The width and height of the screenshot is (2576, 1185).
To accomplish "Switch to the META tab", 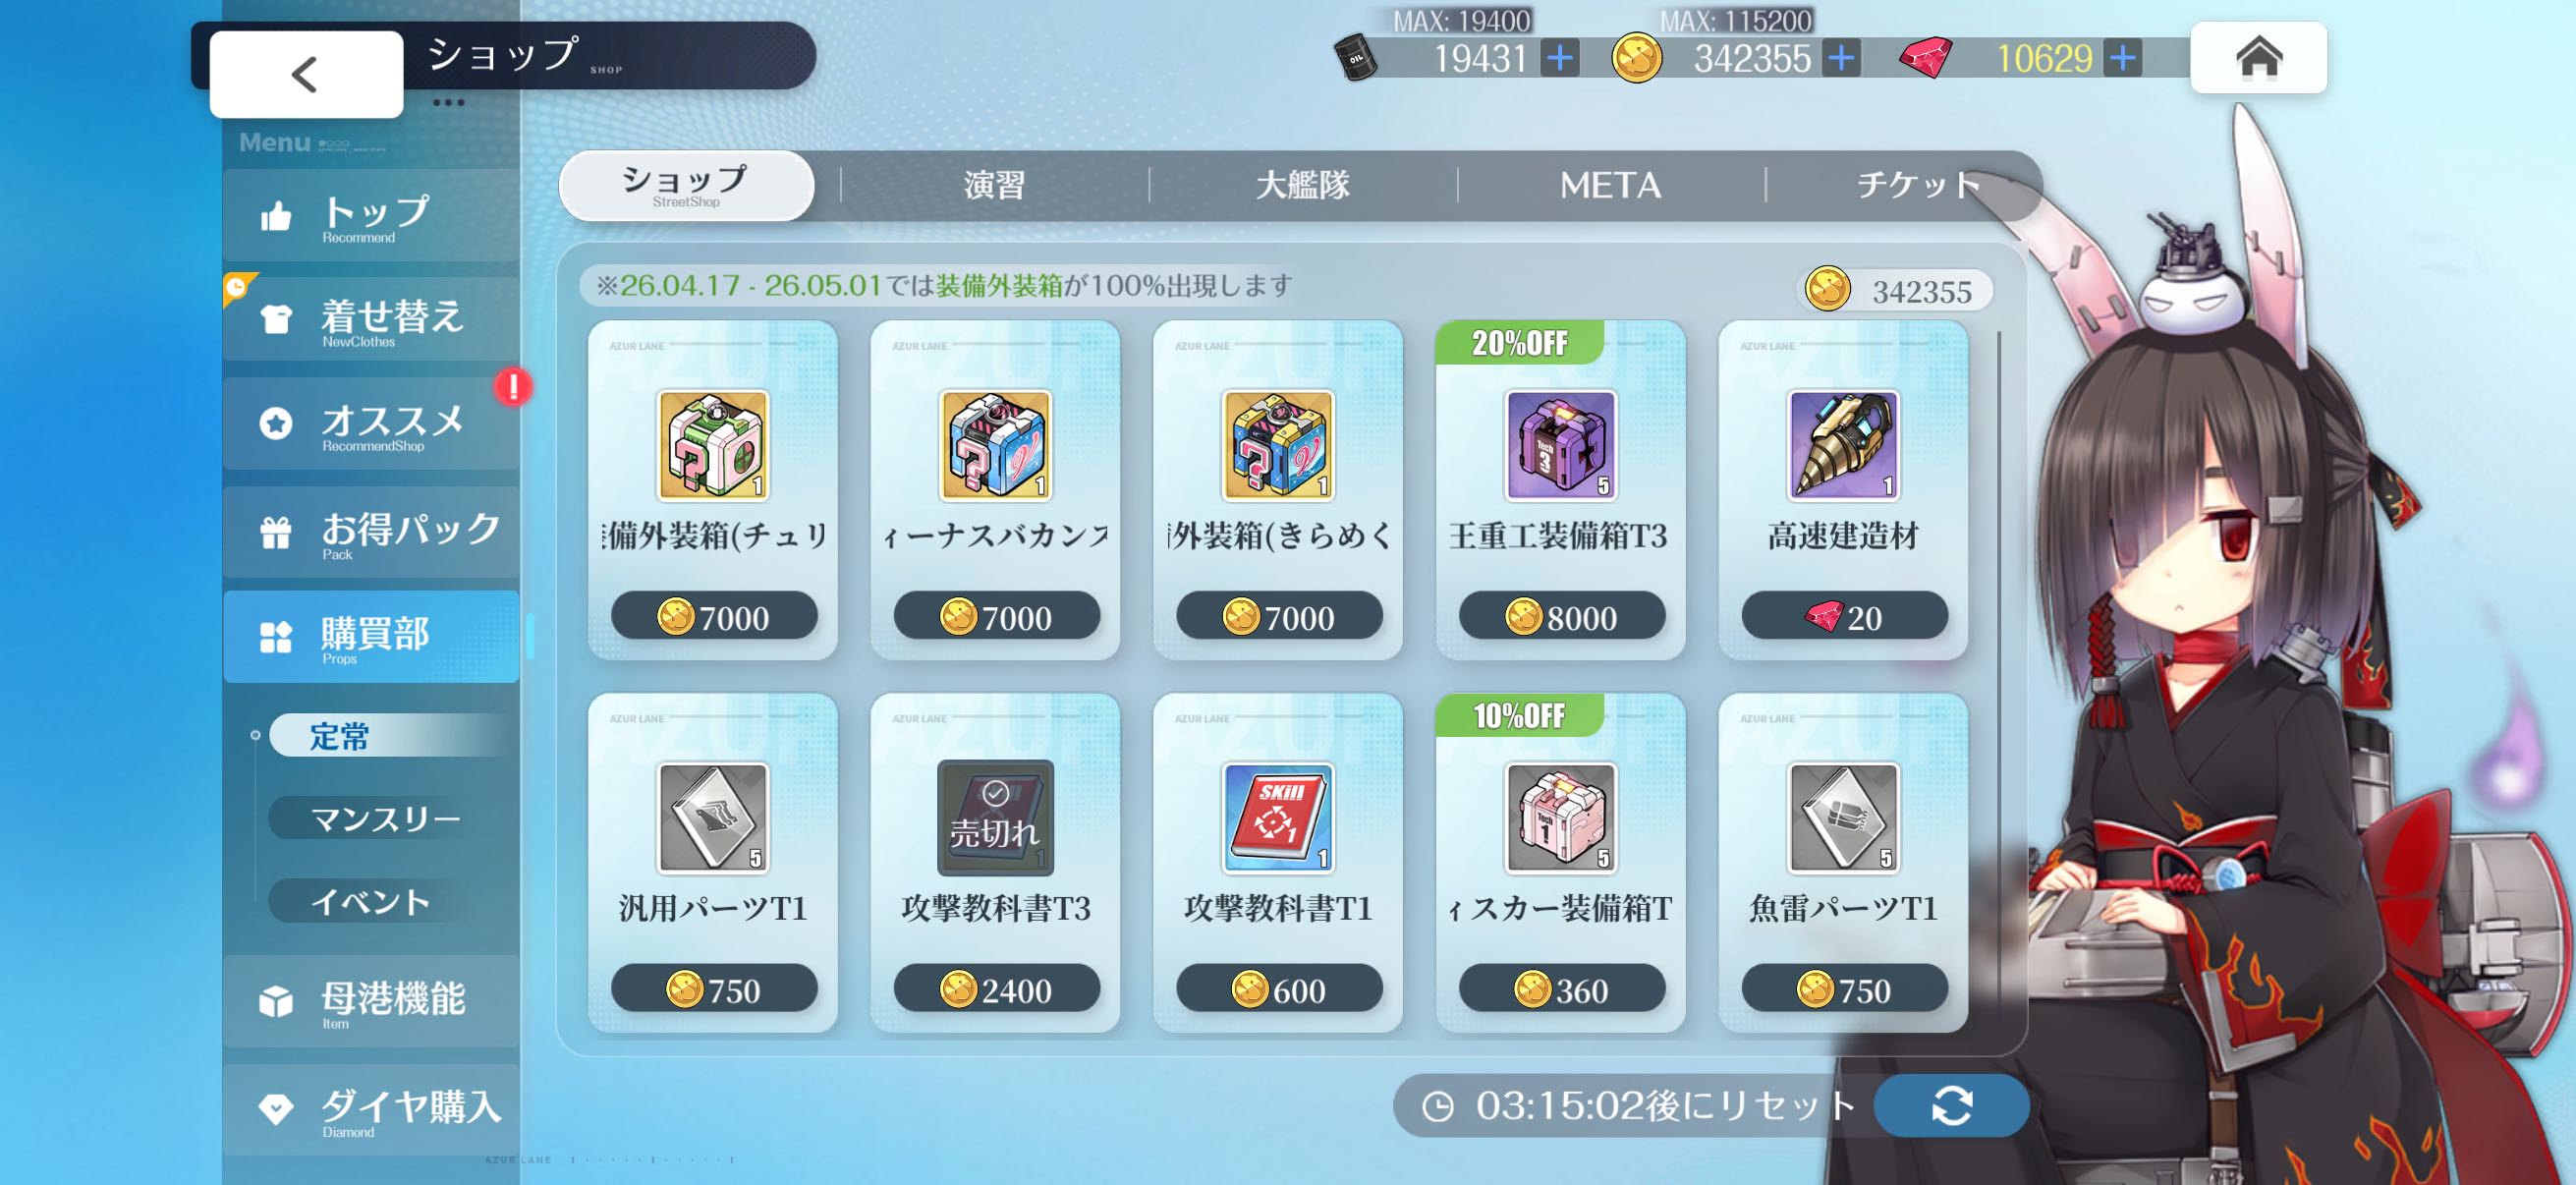I will tap(1610, 185).
